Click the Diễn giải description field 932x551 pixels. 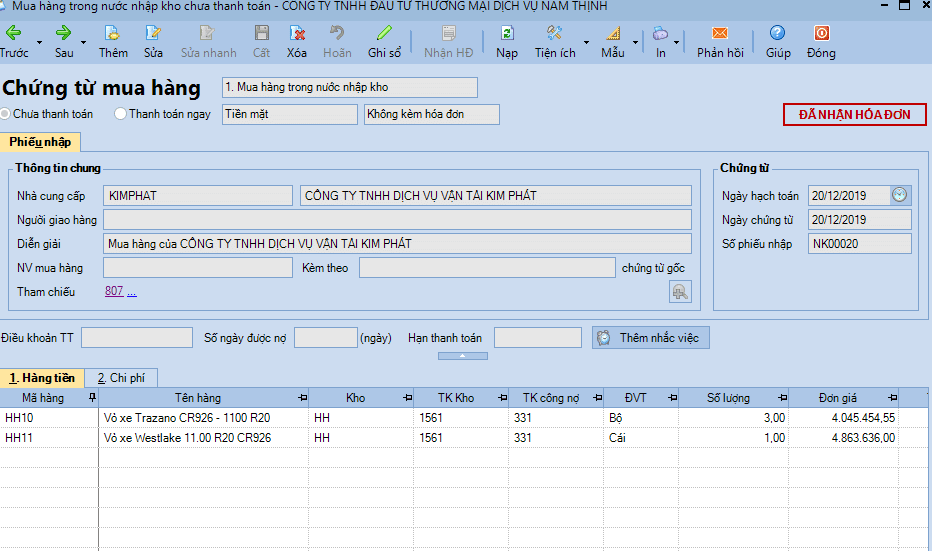coord(397,244)
